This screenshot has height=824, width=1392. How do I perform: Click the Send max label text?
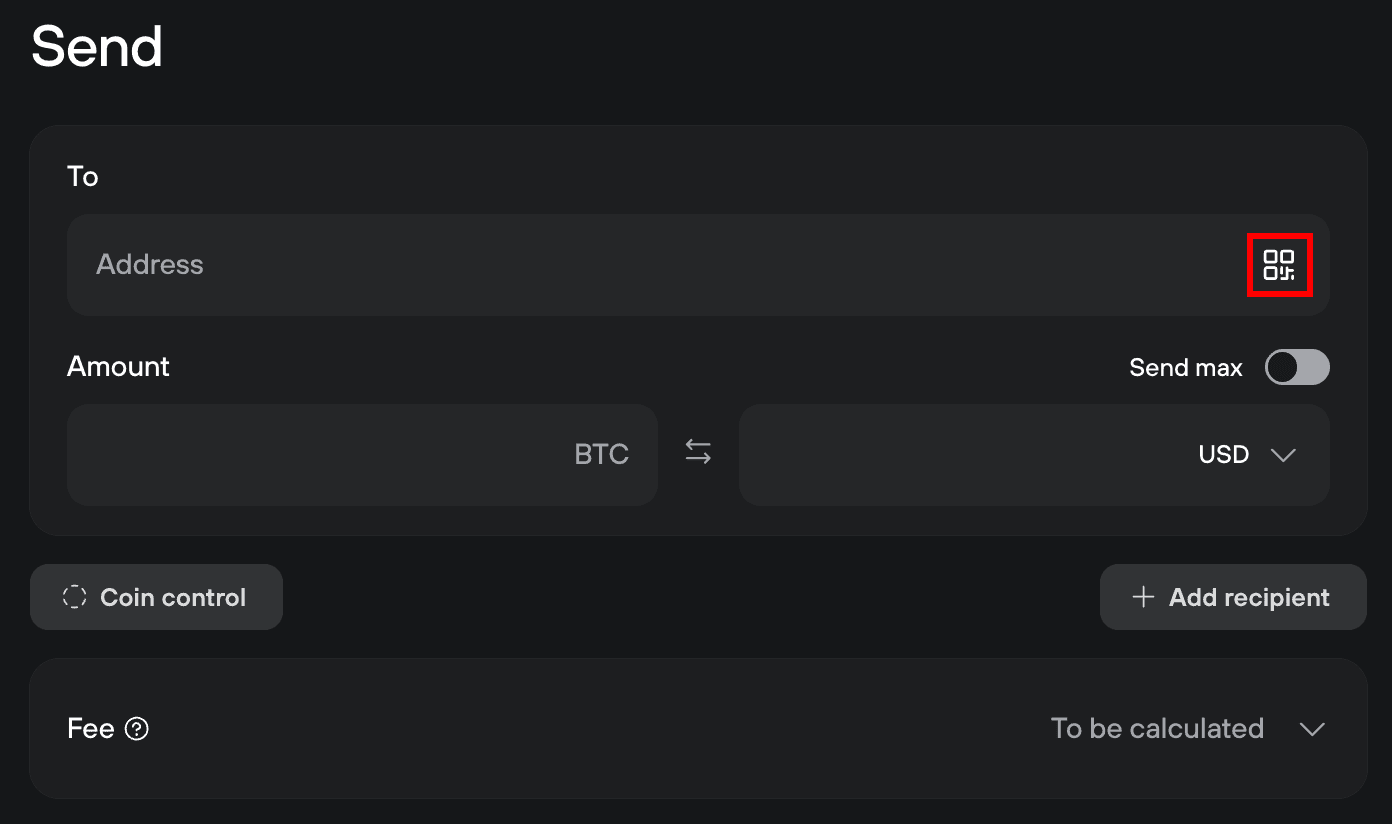pyautogui.click(x=1185, y=368)
